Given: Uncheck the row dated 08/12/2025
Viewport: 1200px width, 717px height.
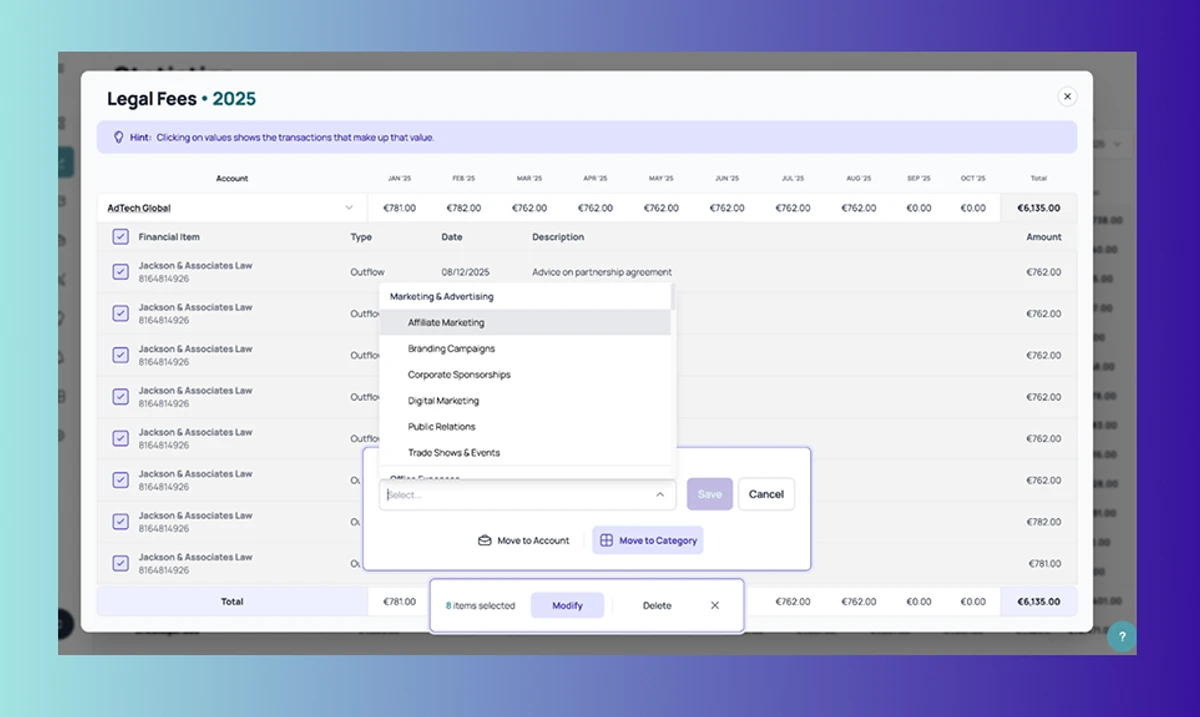Looking at the screenshot, I should tap(121, 272).
